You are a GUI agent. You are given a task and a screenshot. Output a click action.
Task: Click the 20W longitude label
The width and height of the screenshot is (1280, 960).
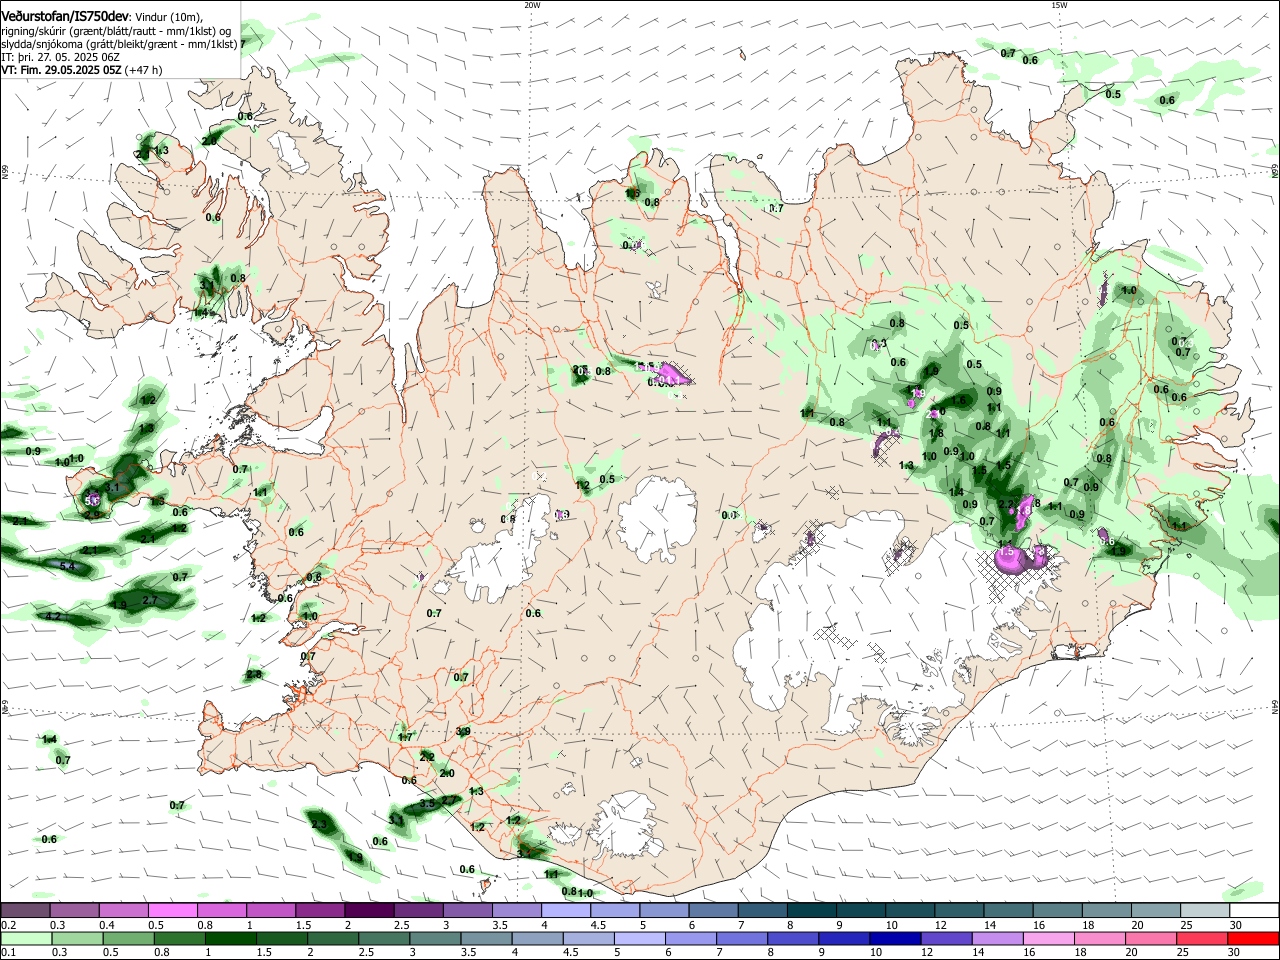pos(532,5)
